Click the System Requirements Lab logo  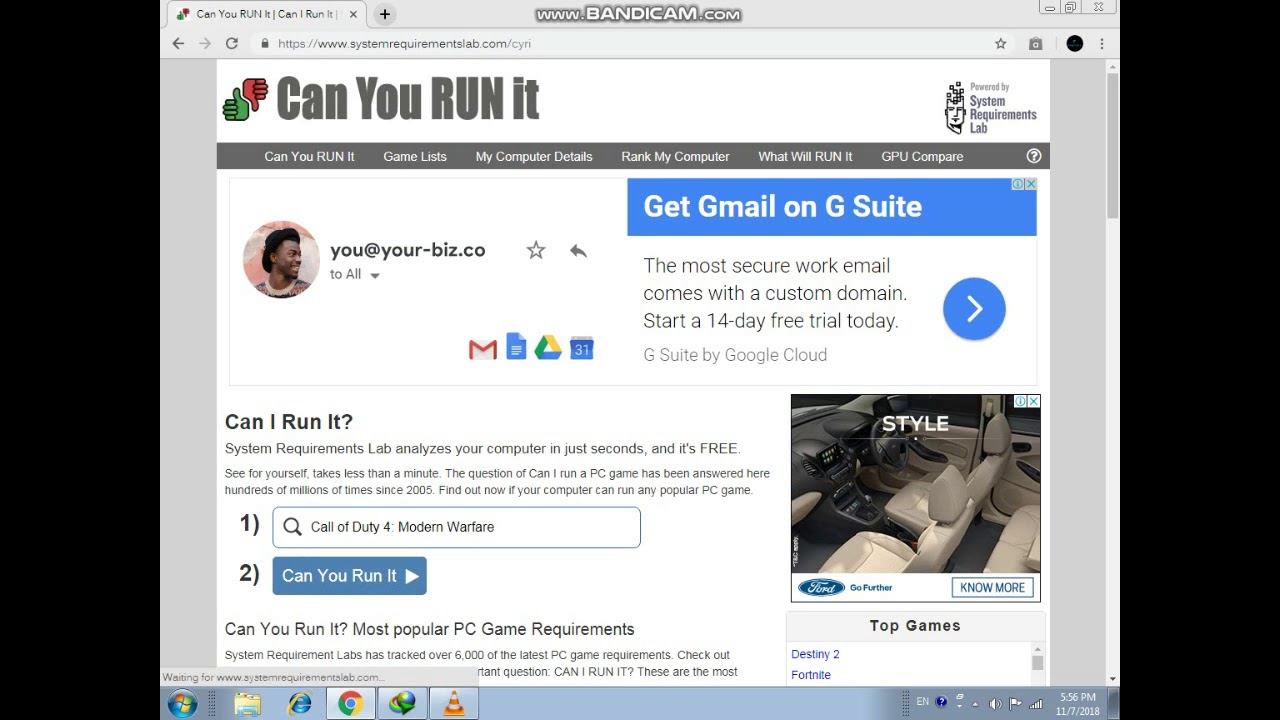pyautogui.click(x=990, y=108)
